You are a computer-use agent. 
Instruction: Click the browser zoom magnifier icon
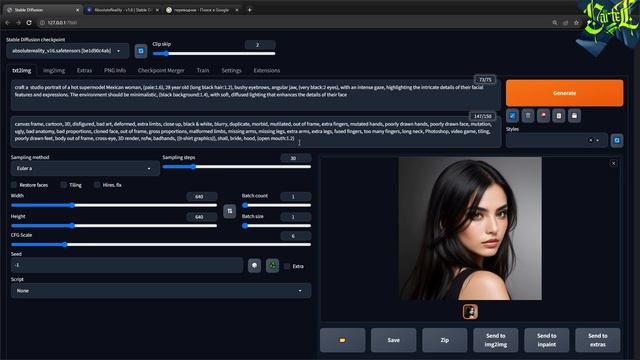pyautogui.click(x=555, y=23)
